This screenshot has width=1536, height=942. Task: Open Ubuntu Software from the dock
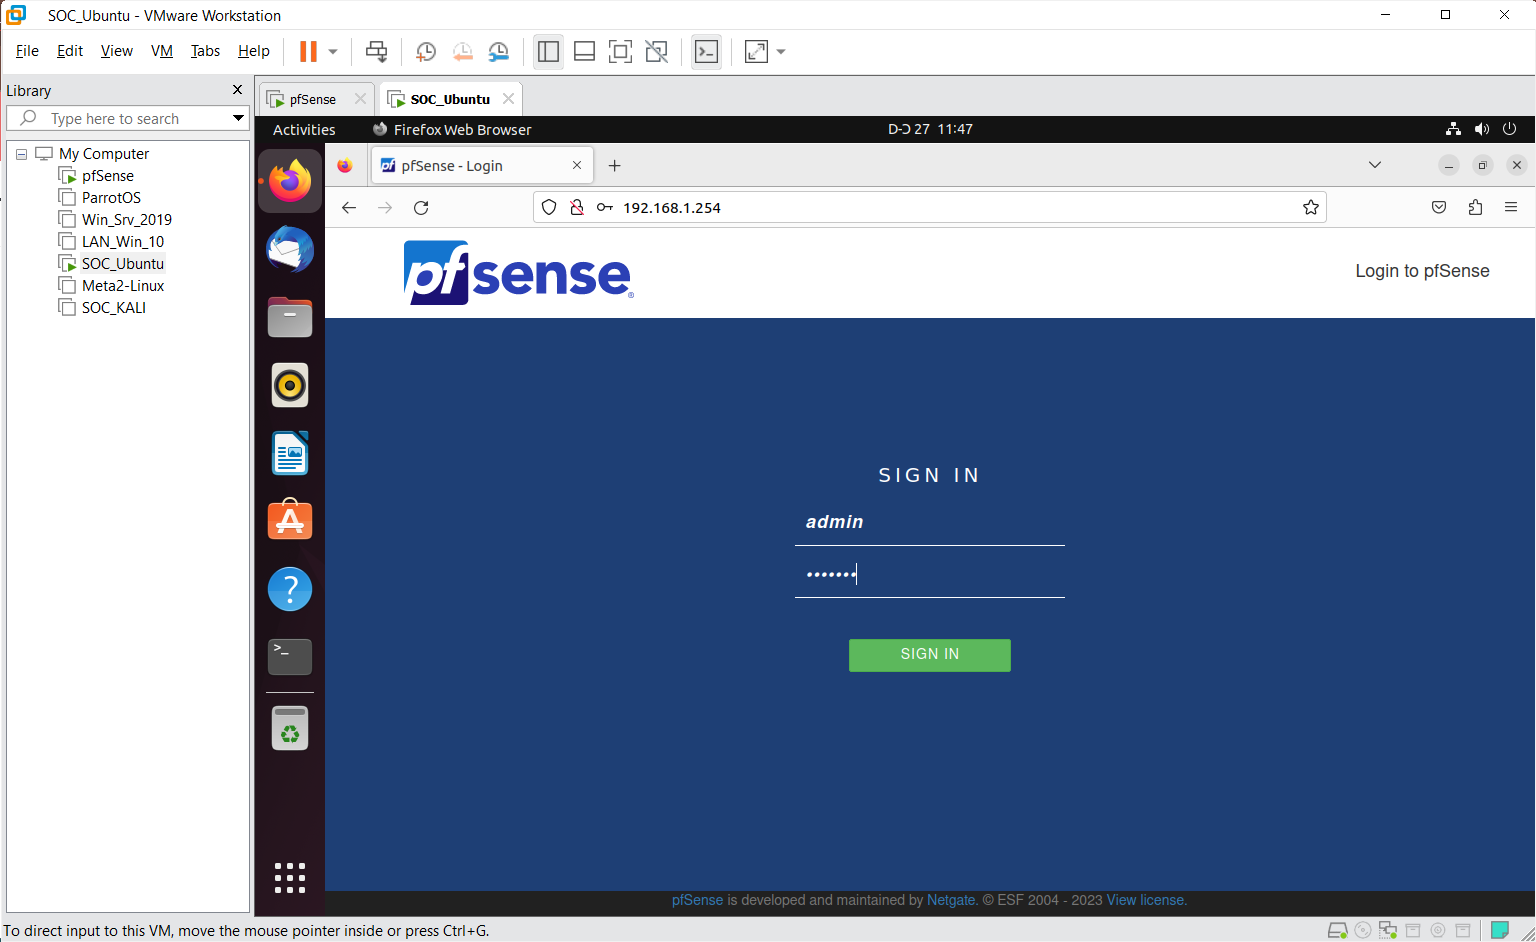290,521
